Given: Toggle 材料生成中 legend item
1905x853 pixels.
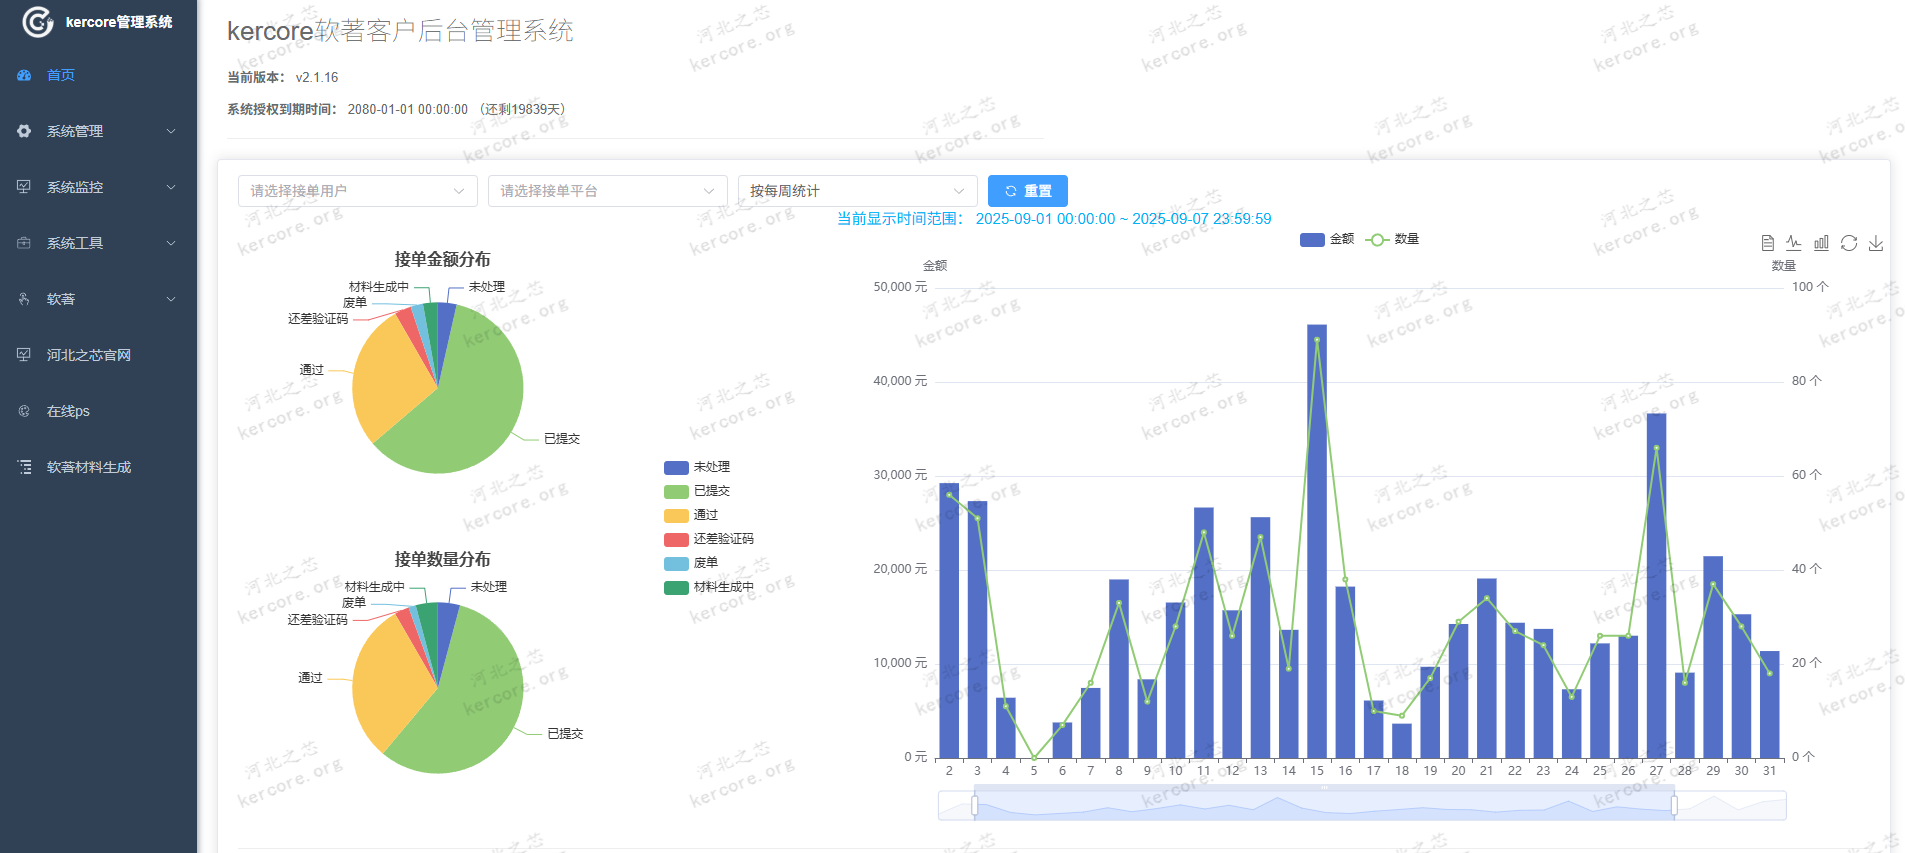Looking at the screenshot, I should (x=709, y=587).
